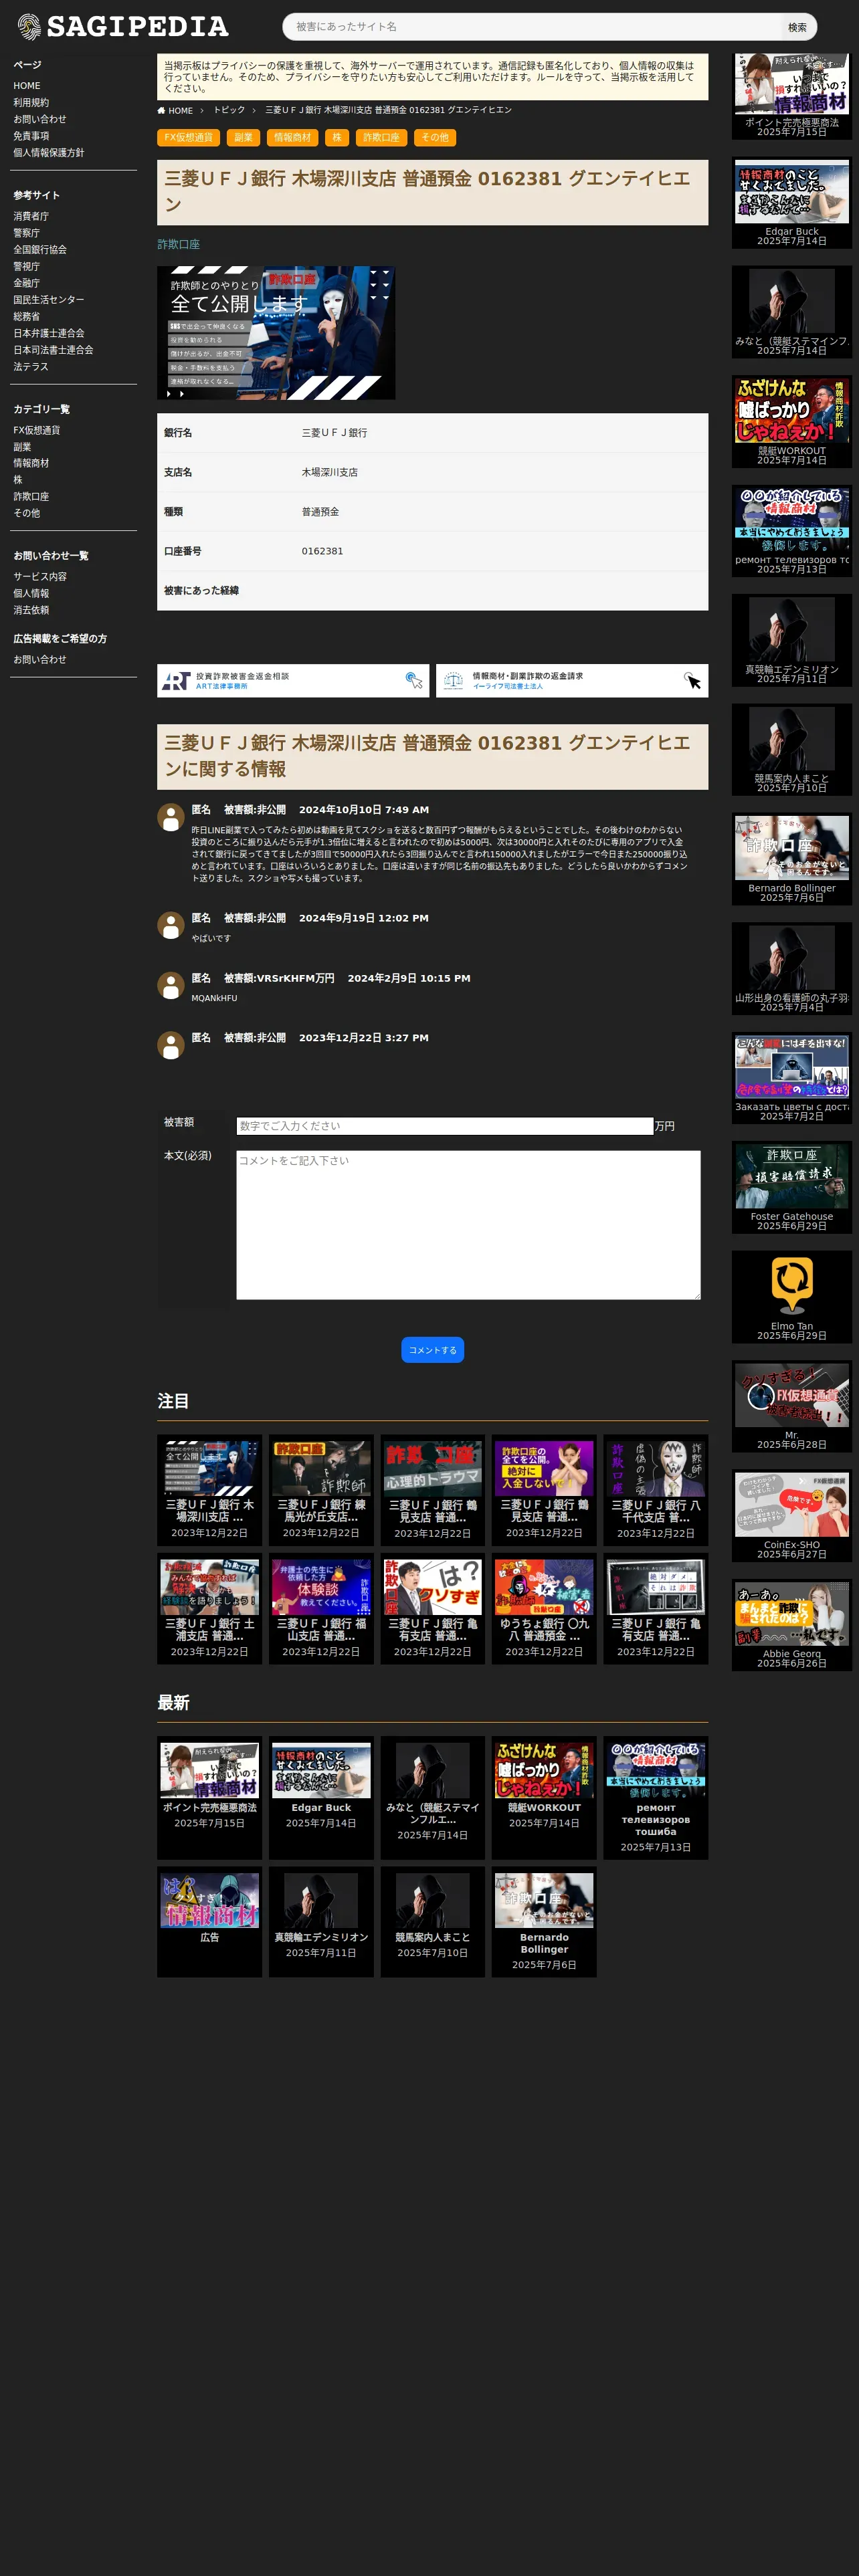Open right sidebar Bernardo Bollinger post
The width and height of the screenshot is (859, 2576).
pos(792,860)
